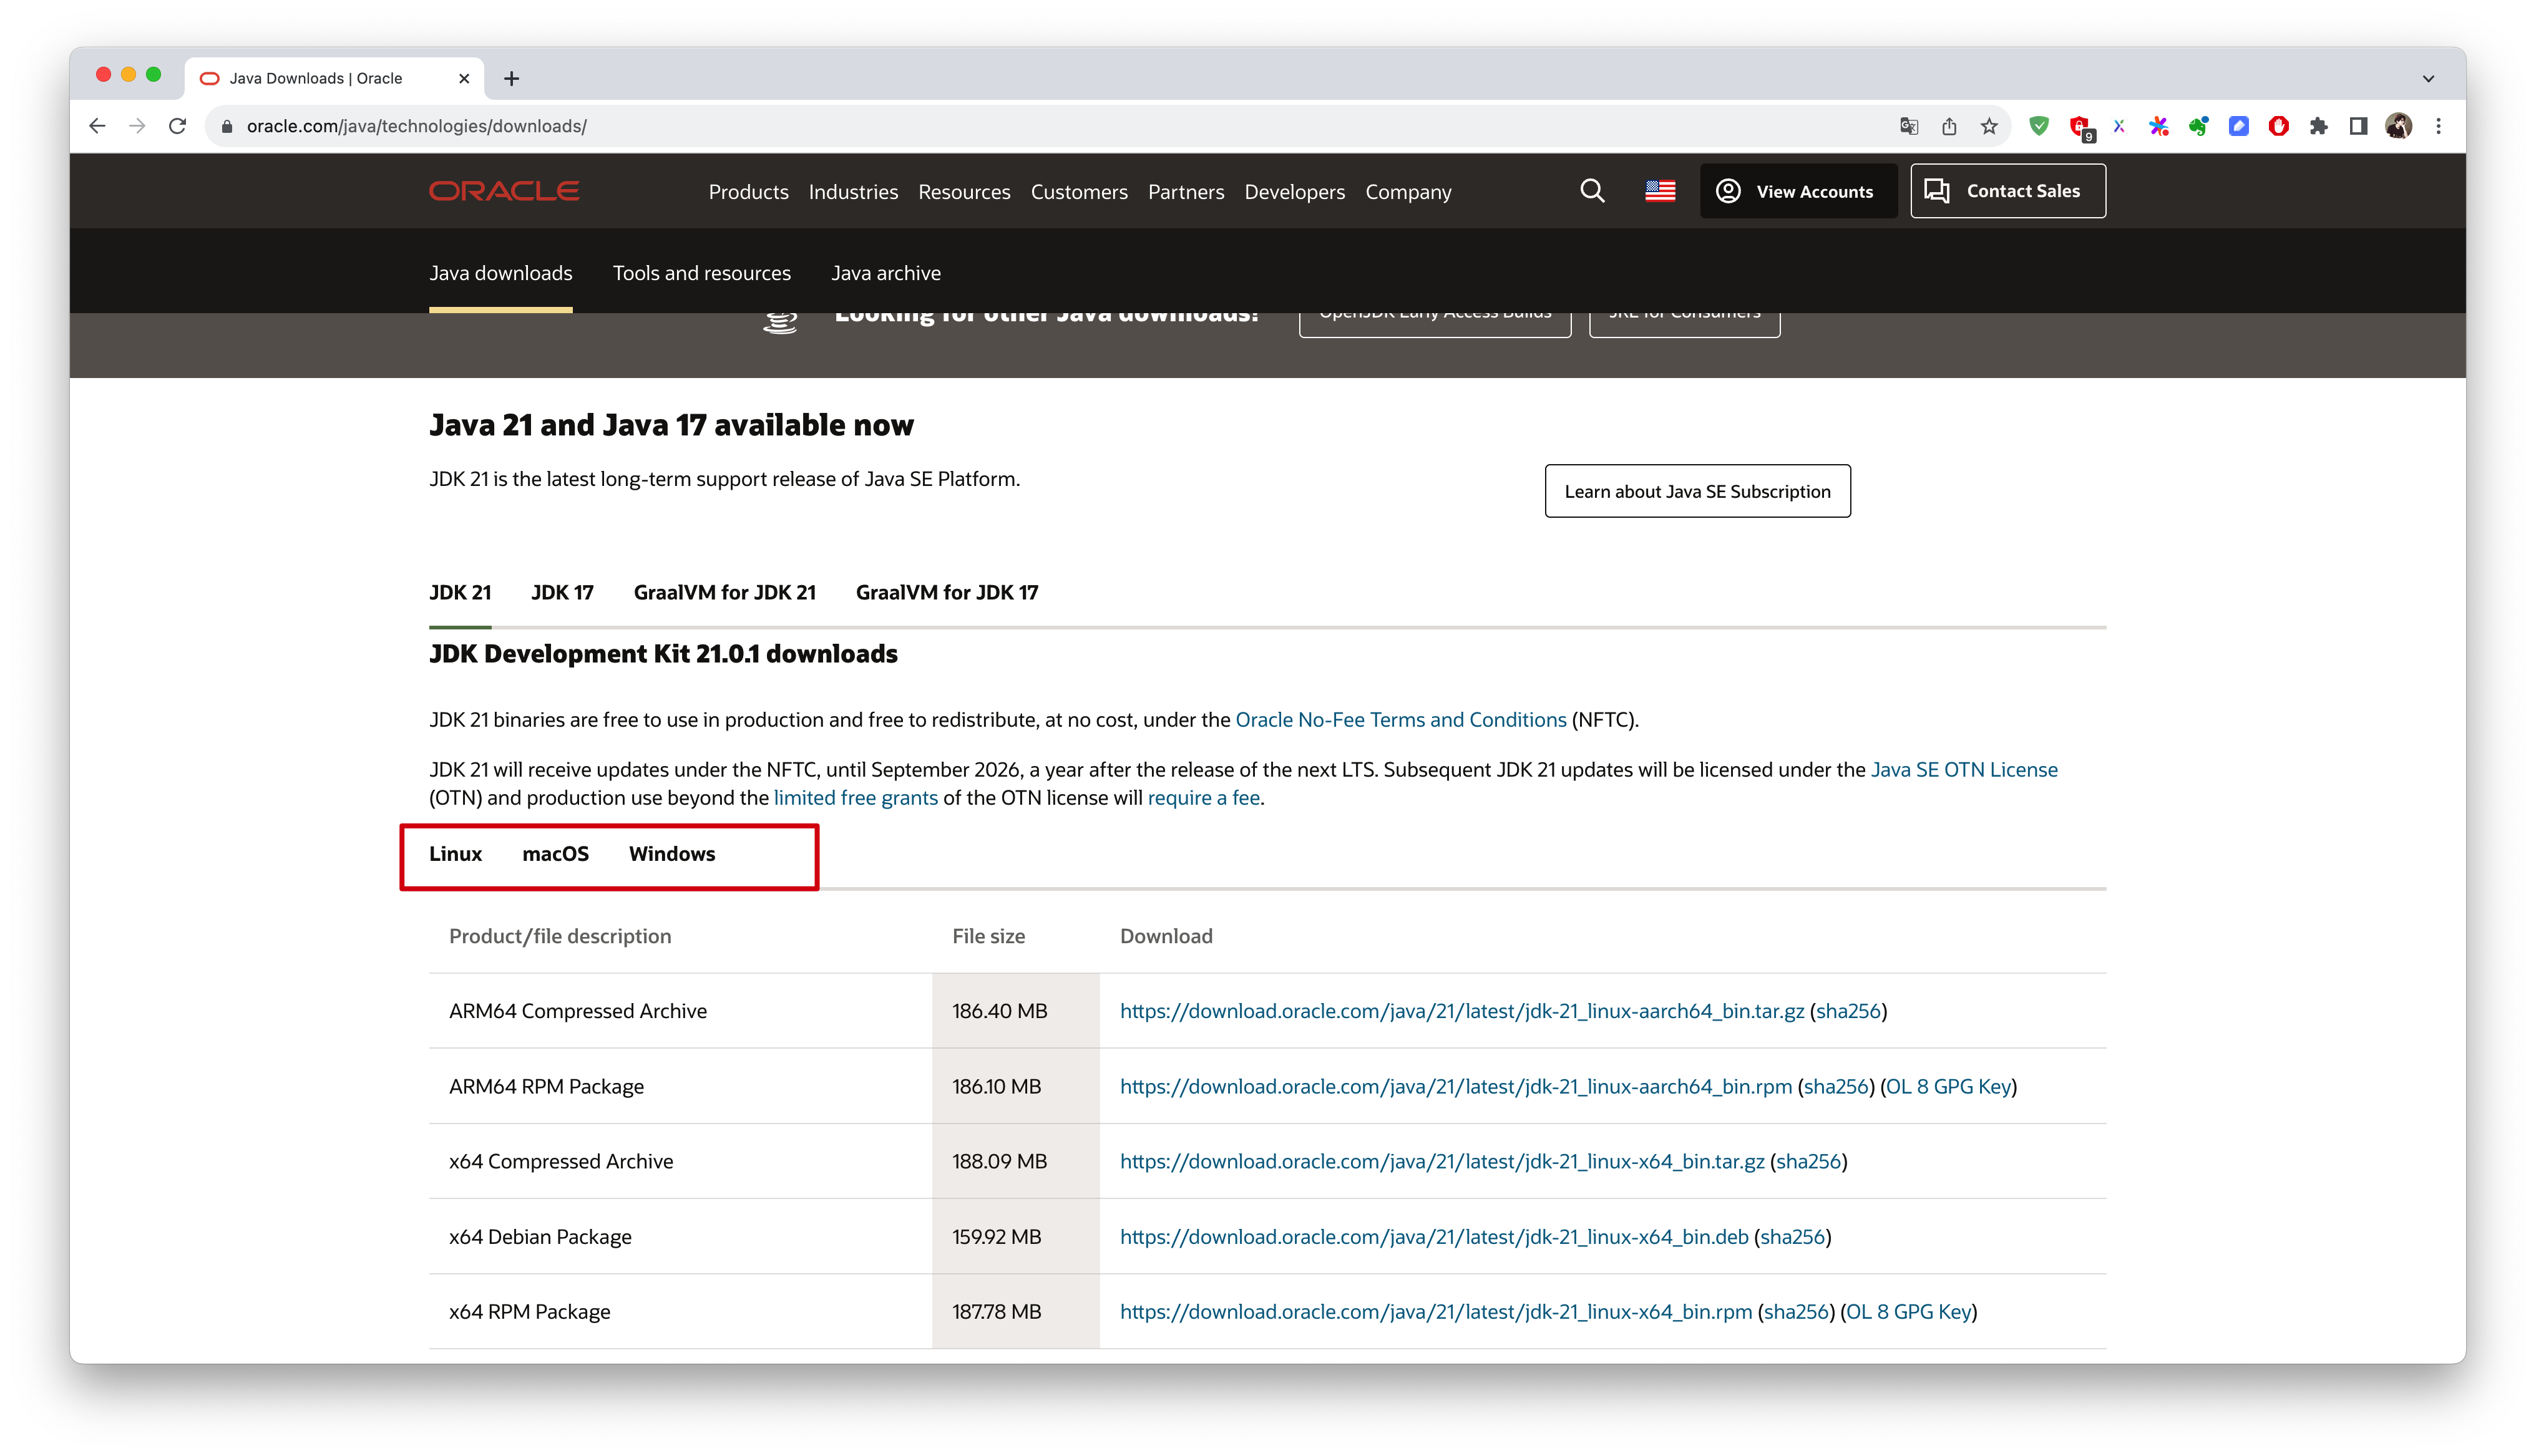The image size is (2536, 1456).
Task: Open Java SE OTN License link
Action: (x=1964, y=770)
